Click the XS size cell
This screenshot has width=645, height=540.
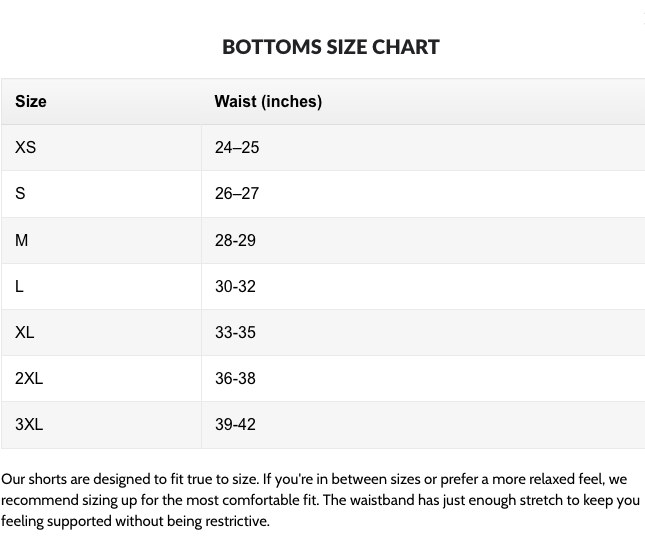point(26,147)
